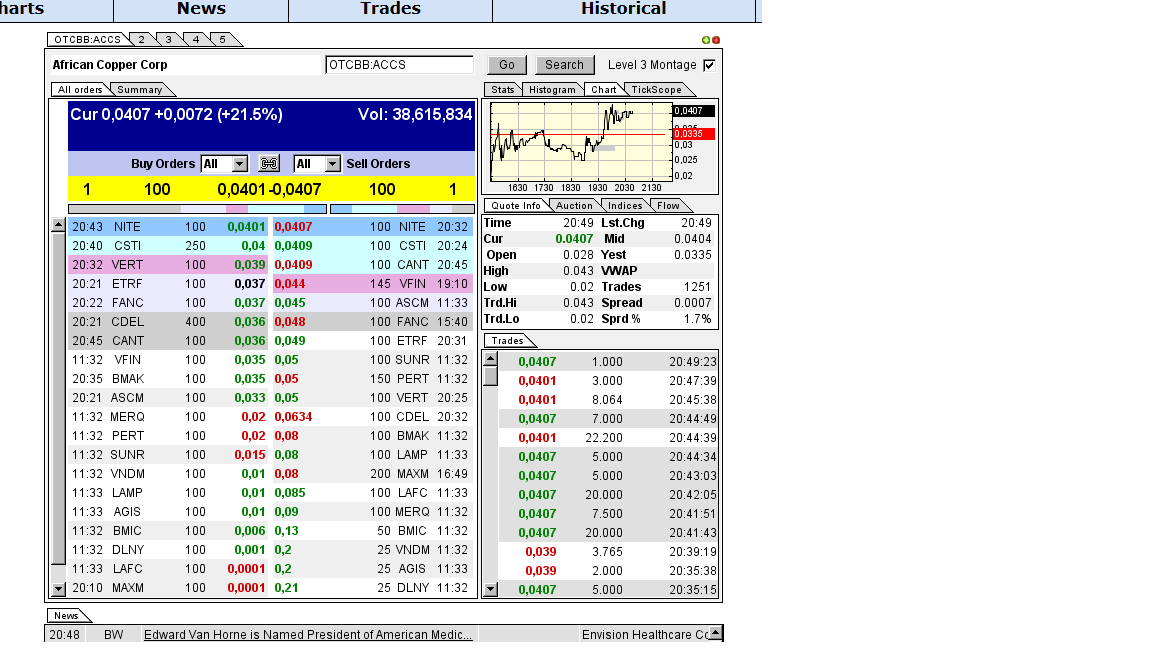Screen dimensions: 1152x648
Task: Click the Trades list scroll down arrow
Action: click(x=490, y=589)
